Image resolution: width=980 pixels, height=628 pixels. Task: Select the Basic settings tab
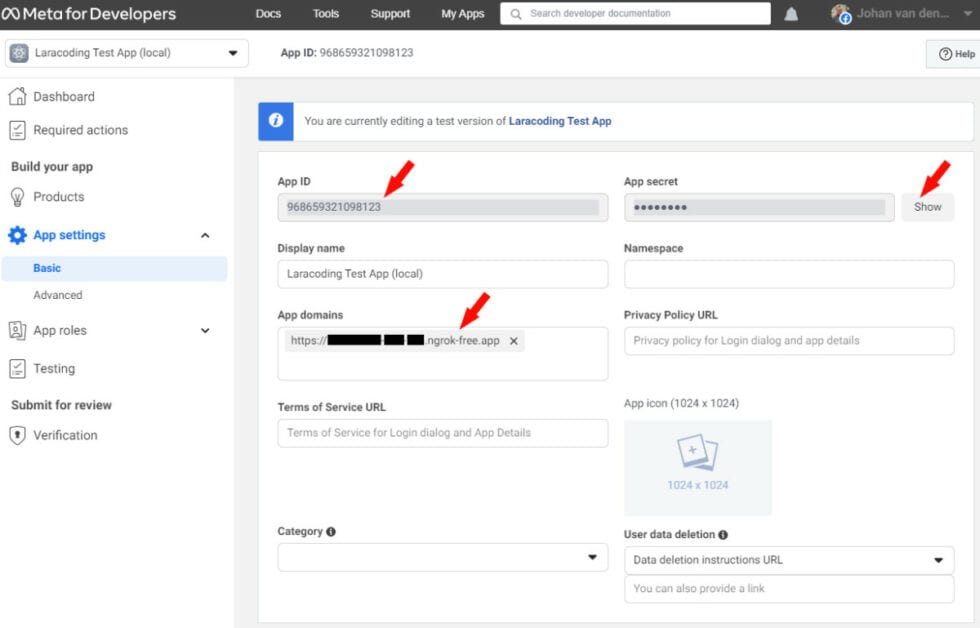click(x=115, y=268)
